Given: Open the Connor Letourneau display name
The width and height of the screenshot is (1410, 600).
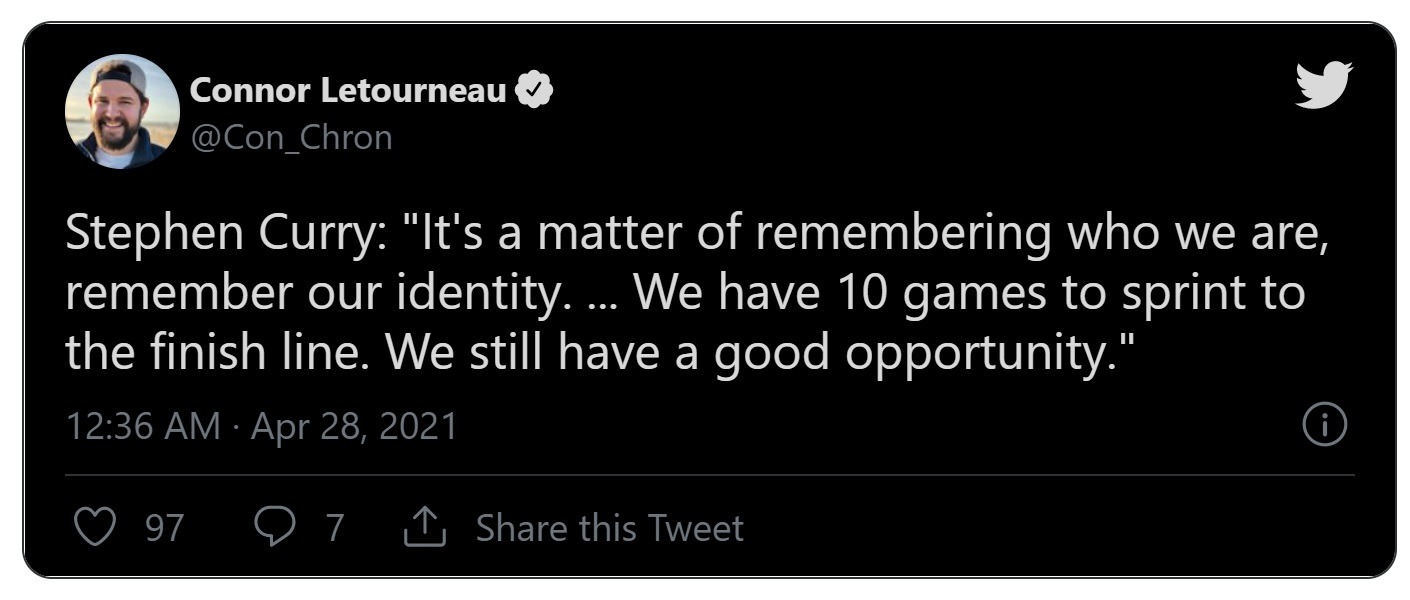Looking at the screenshot, I should click(348, 92).
